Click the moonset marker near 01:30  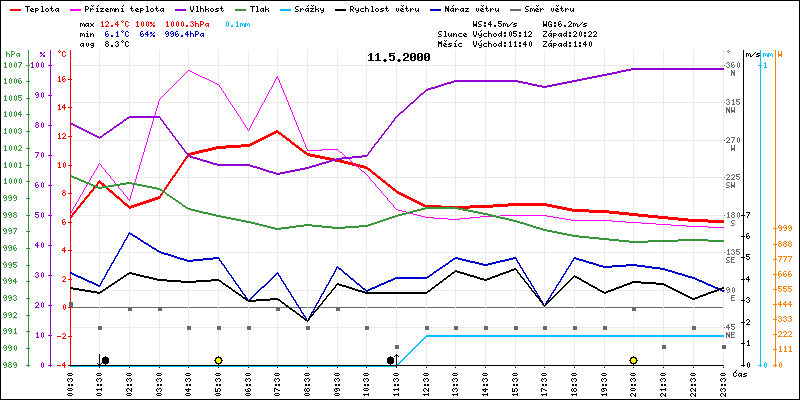pos(103,360)
